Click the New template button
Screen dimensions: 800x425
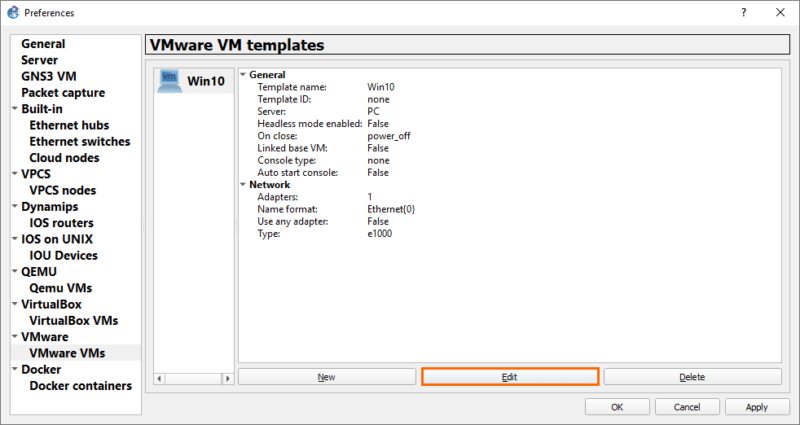pos(327,377)
